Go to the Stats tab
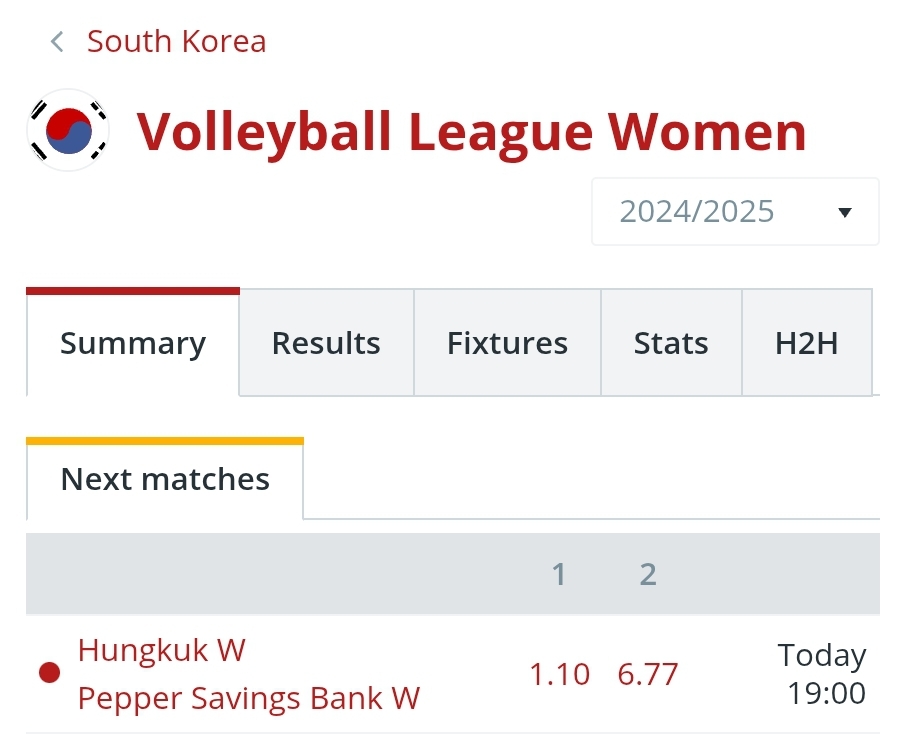This screenshot has width=904, height=751. point(671,344)
